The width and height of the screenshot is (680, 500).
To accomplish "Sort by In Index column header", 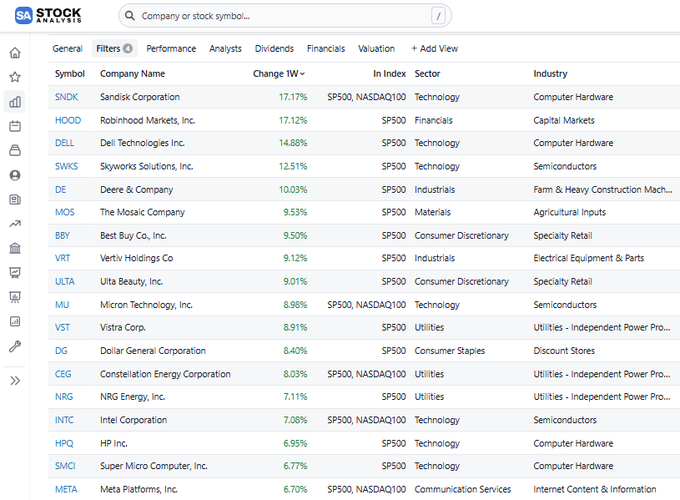I will pyautogui.click(x=389, y=74).
